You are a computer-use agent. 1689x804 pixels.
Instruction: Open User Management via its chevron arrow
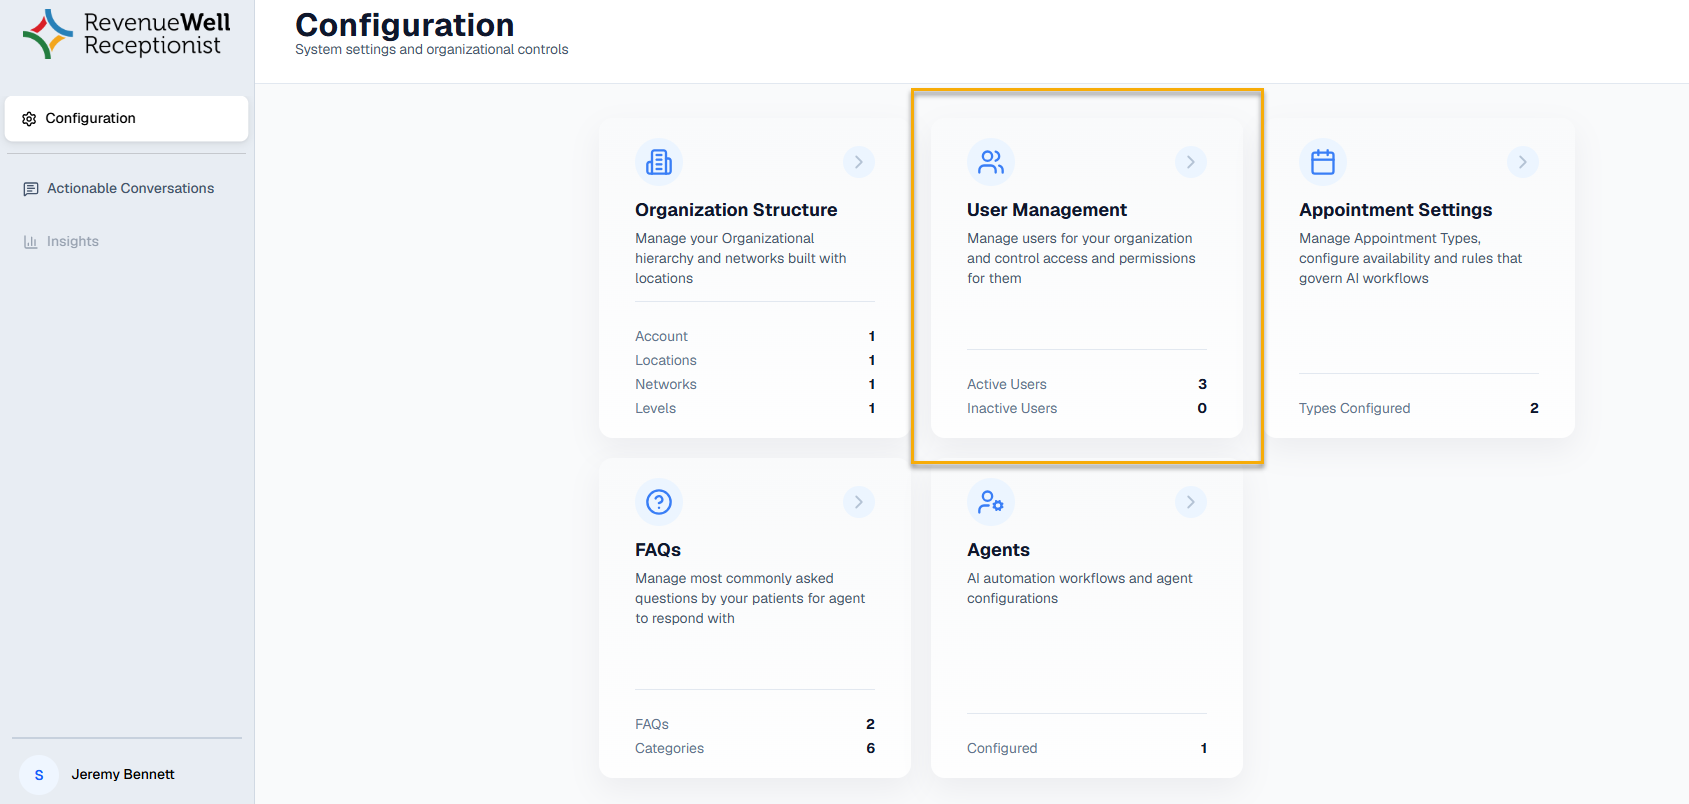[x=1191, y=162]
